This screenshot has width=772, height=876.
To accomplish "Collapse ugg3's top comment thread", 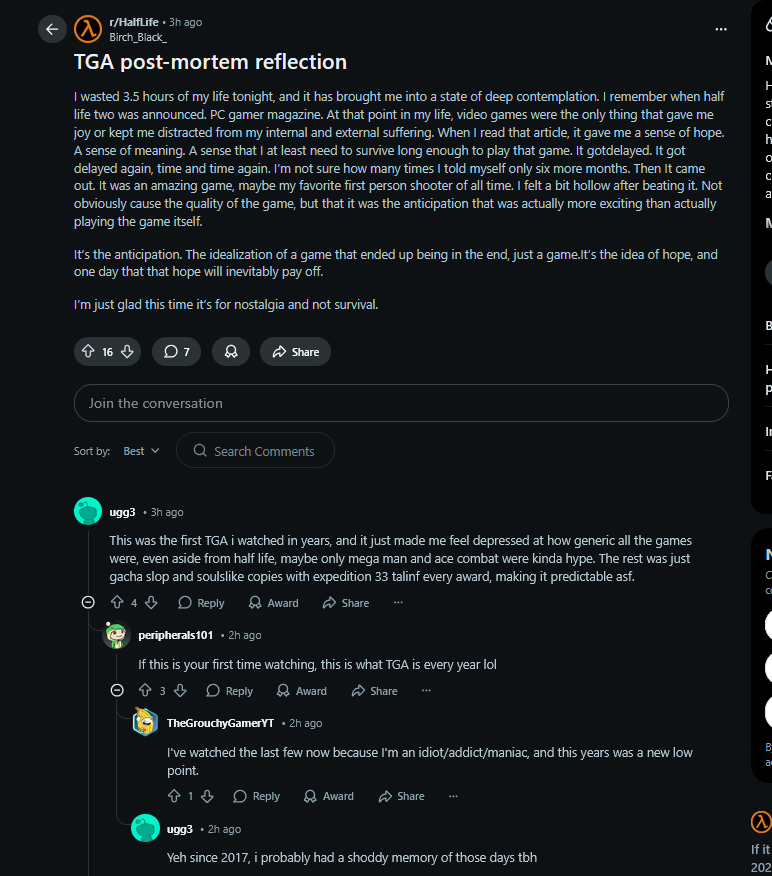I will click(x=88, y=603).
